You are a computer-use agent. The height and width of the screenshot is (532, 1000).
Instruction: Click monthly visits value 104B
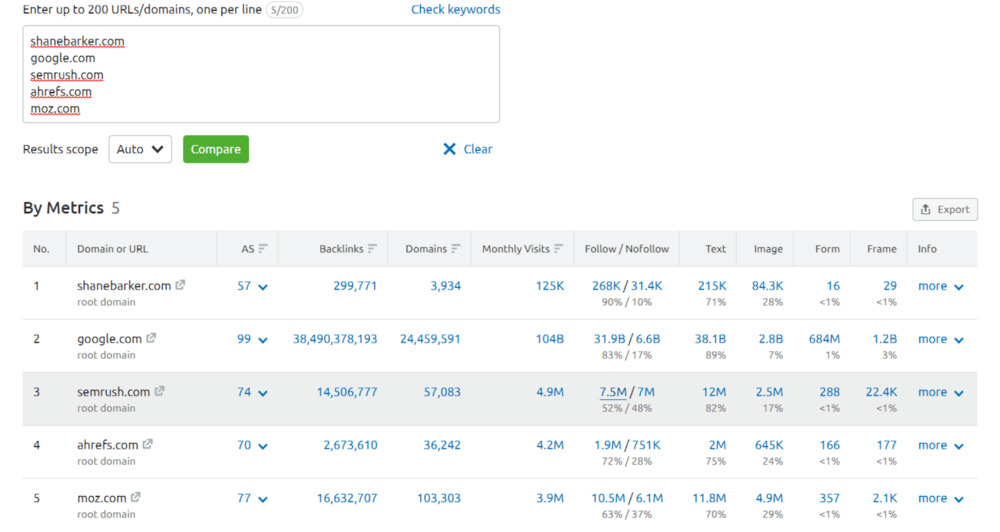[550, 339]
